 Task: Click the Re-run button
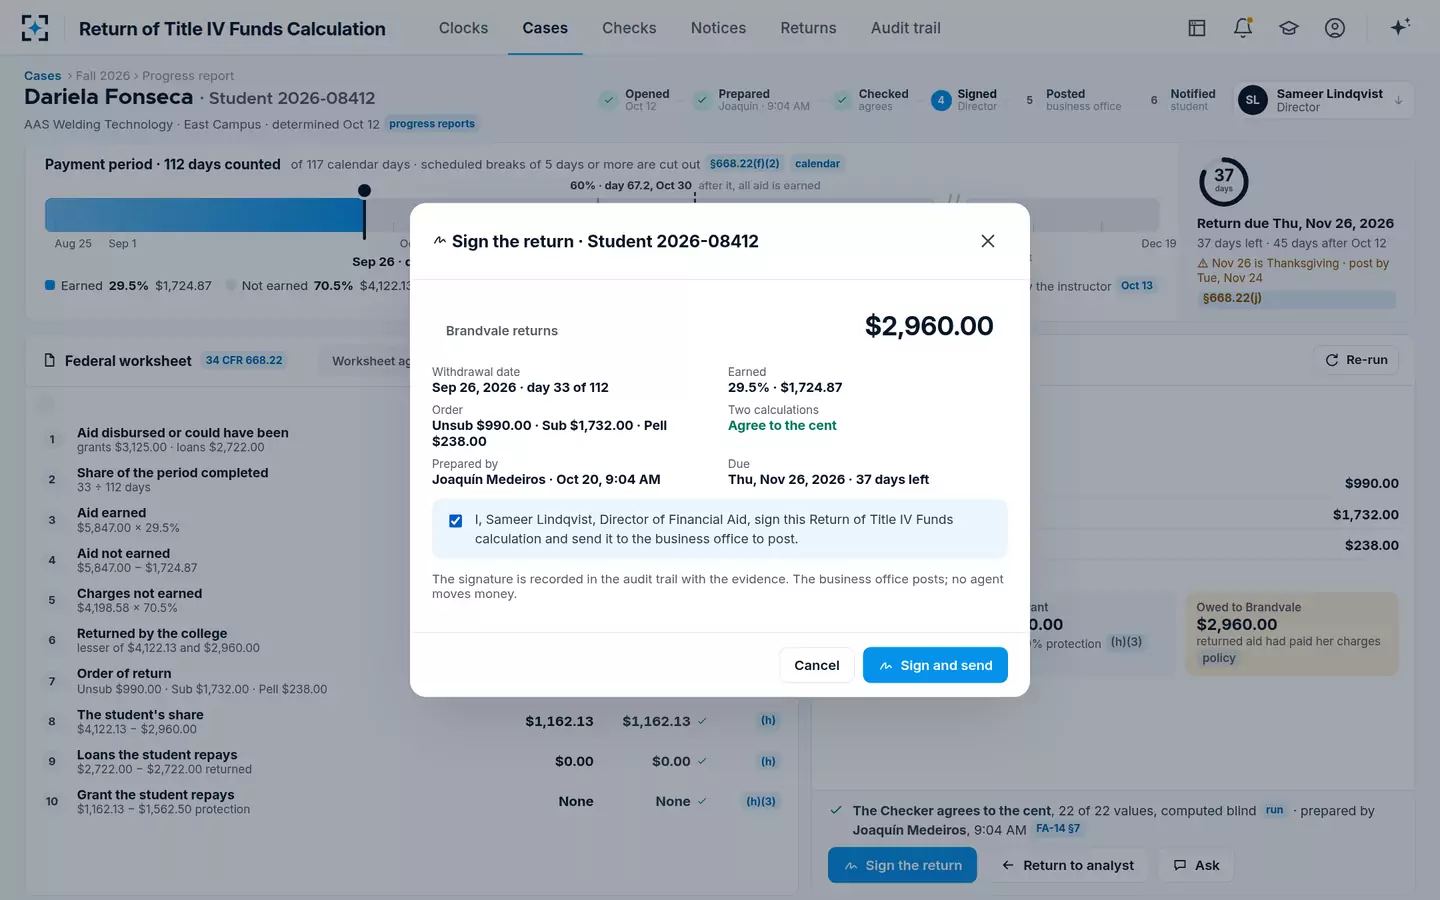tap(1356, 360)
